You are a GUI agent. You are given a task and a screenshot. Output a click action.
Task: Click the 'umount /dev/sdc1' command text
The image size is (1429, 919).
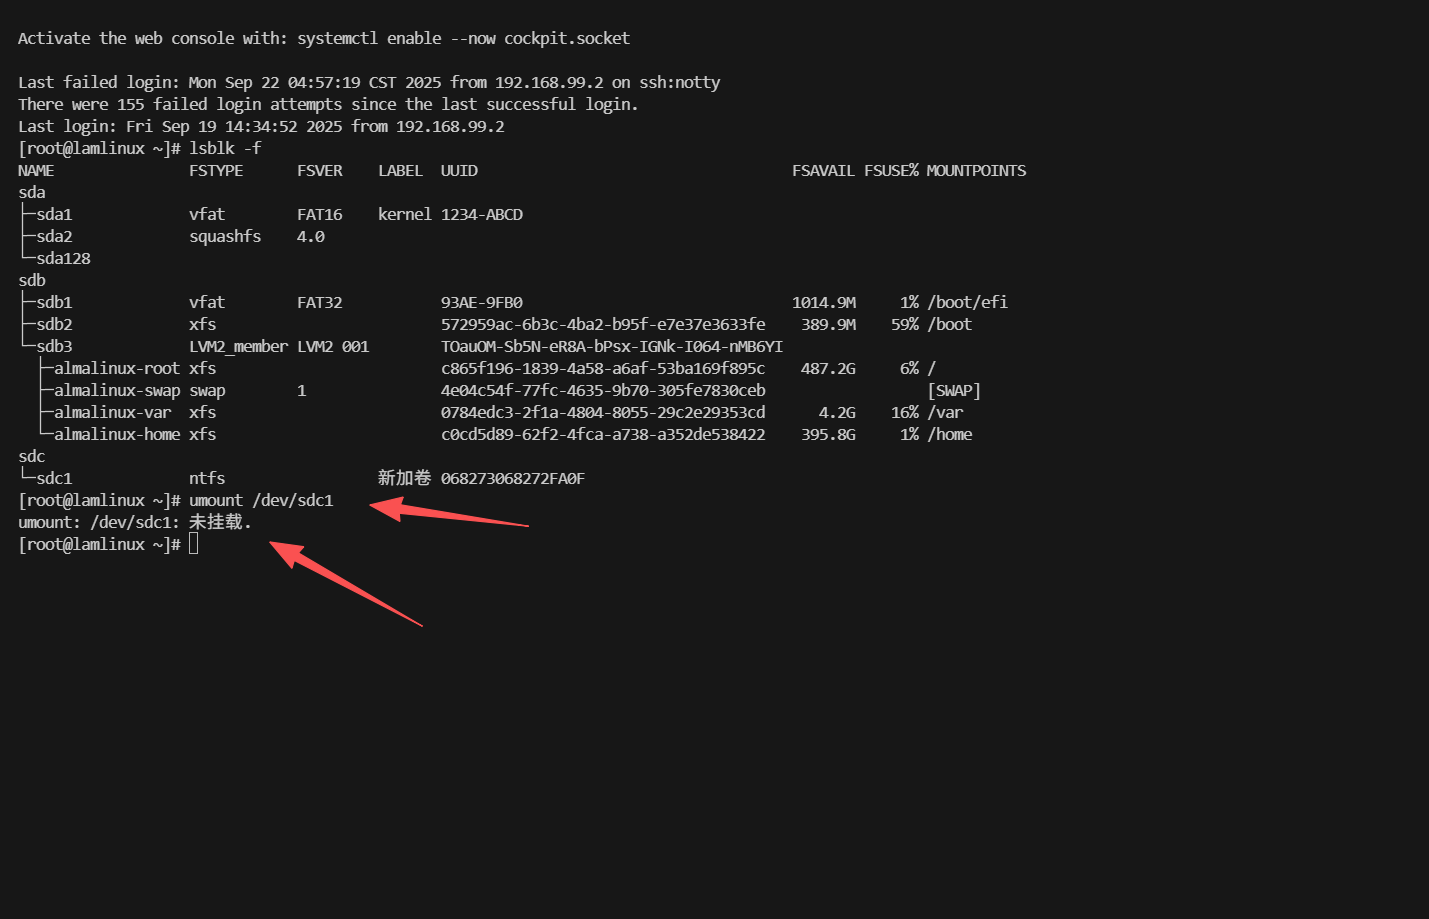point(261,500)
